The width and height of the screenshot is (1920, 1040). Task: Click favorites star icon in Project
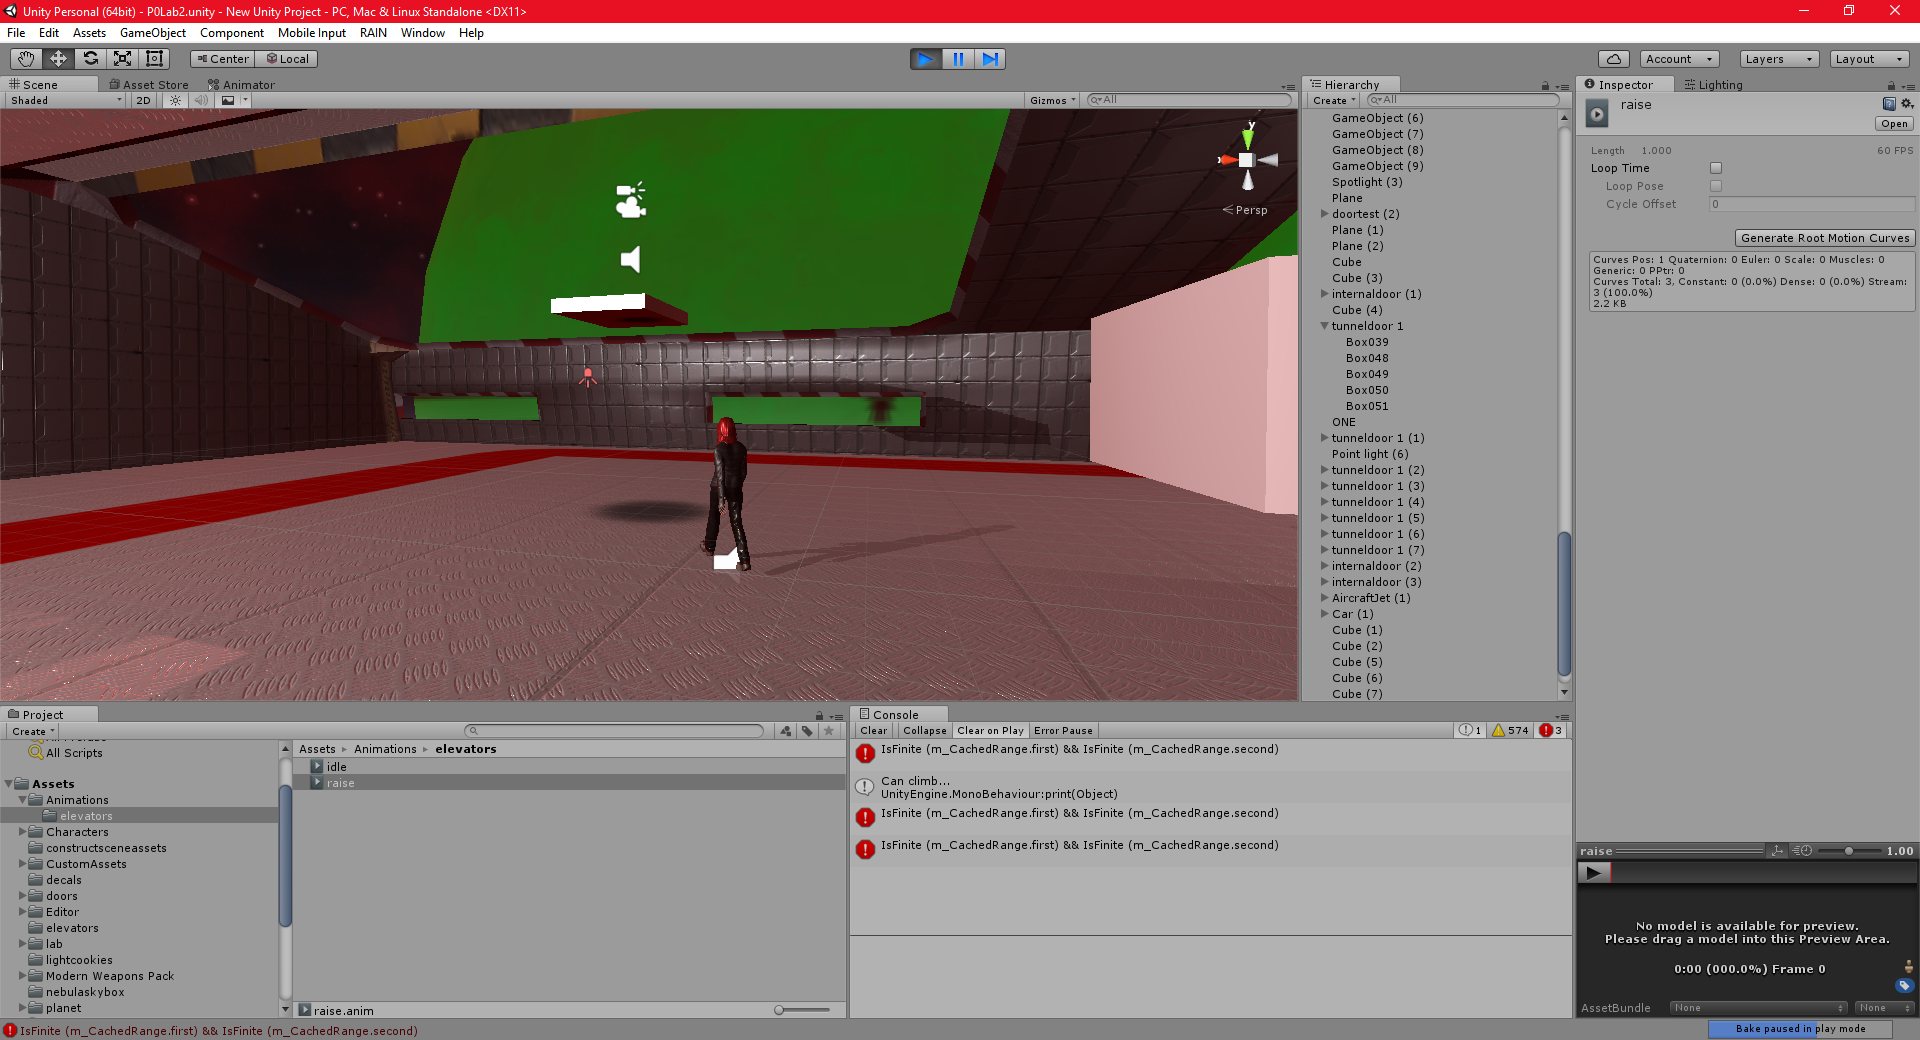[829, 731]
